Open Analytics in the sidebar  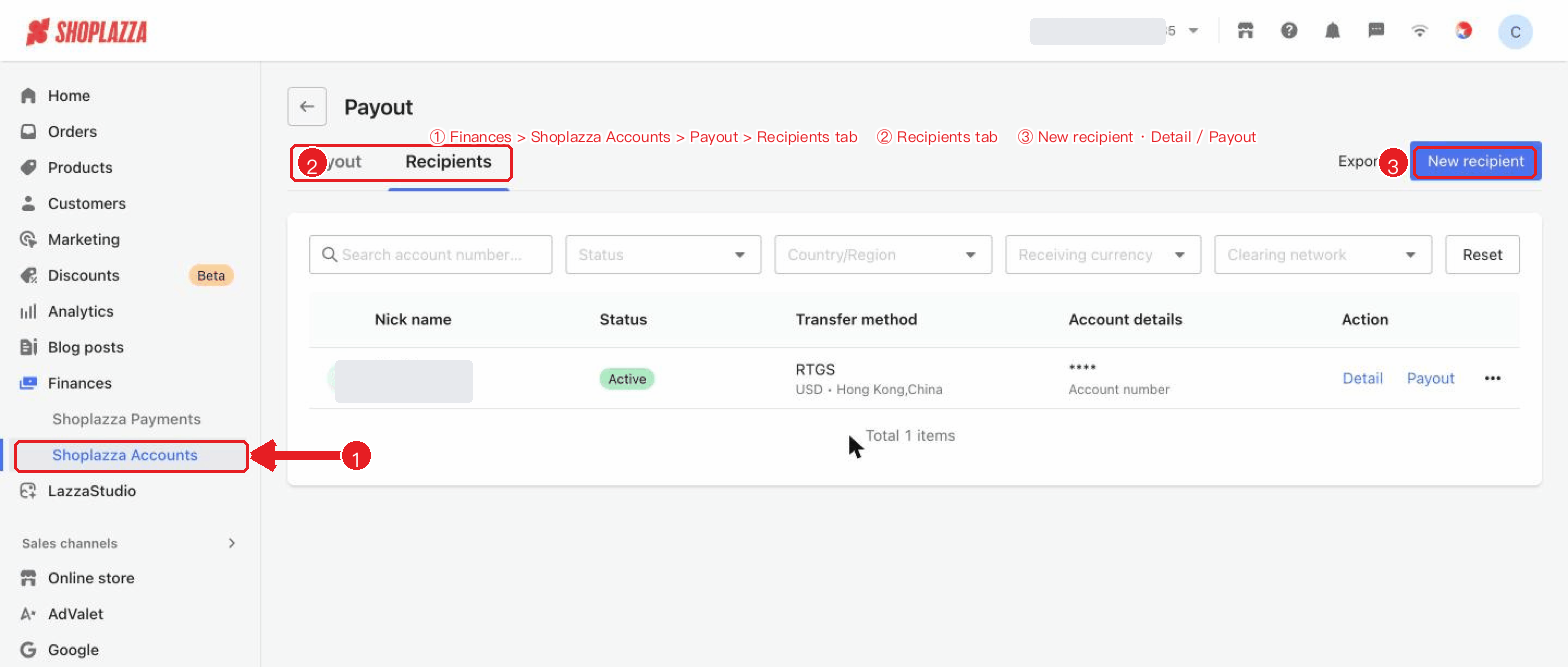pos(81,312)
